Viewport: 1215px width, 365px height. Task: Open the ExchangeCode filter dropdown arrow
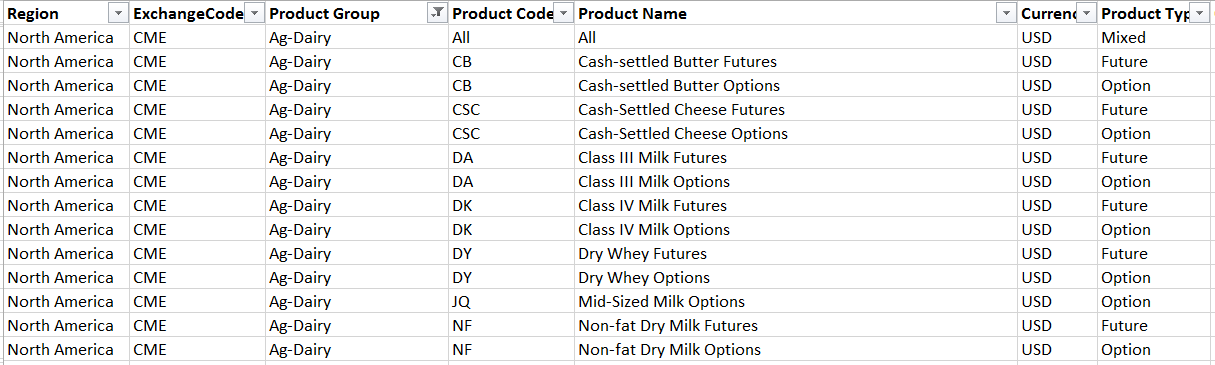(x=254, y=13)
